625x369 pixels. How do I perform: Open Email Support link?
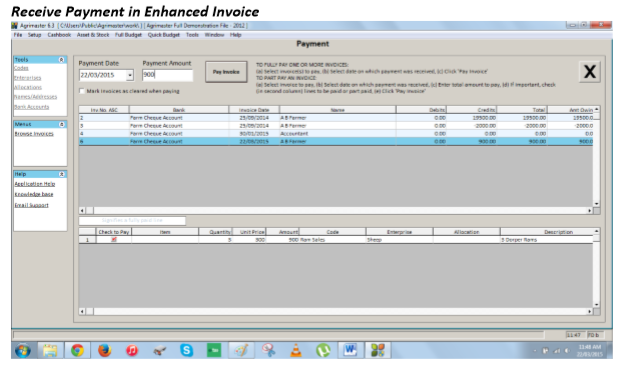pos(31,205)
